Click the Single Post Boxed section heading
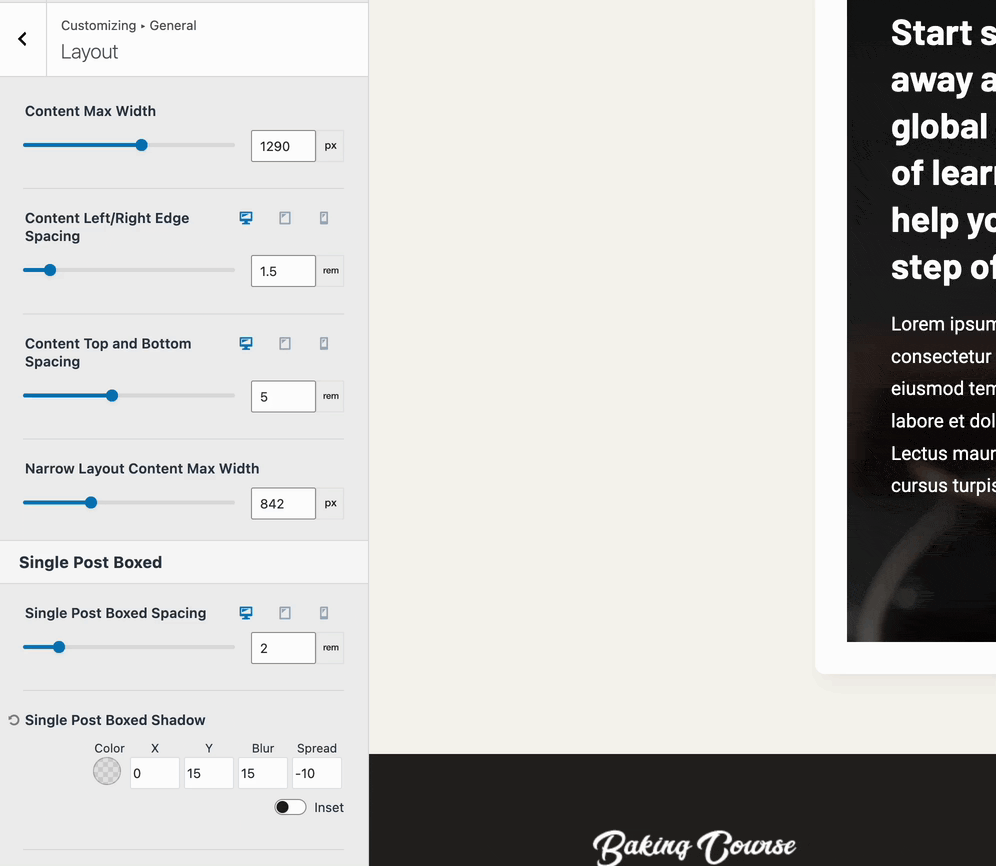 point(90,562)
